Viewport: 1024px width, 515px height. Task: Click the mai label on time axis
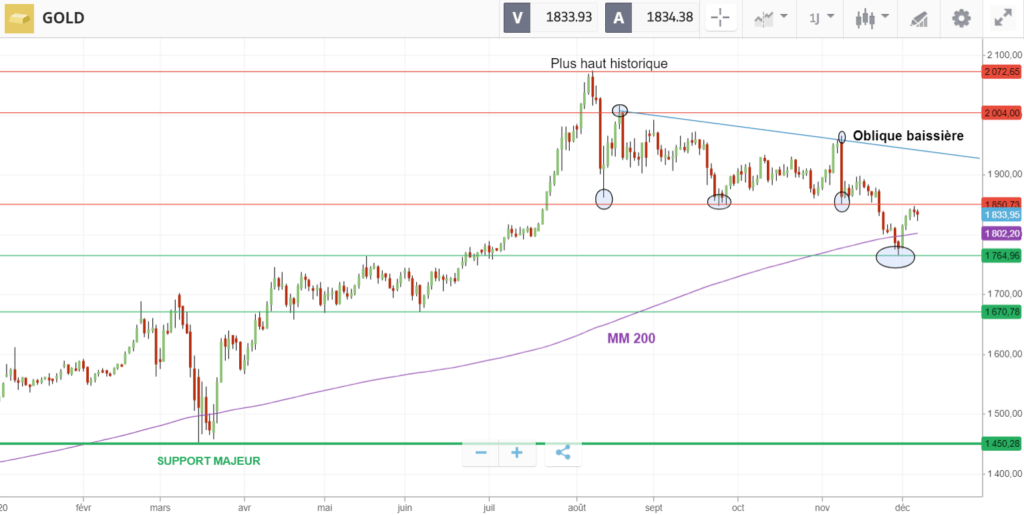coord(325,506)
